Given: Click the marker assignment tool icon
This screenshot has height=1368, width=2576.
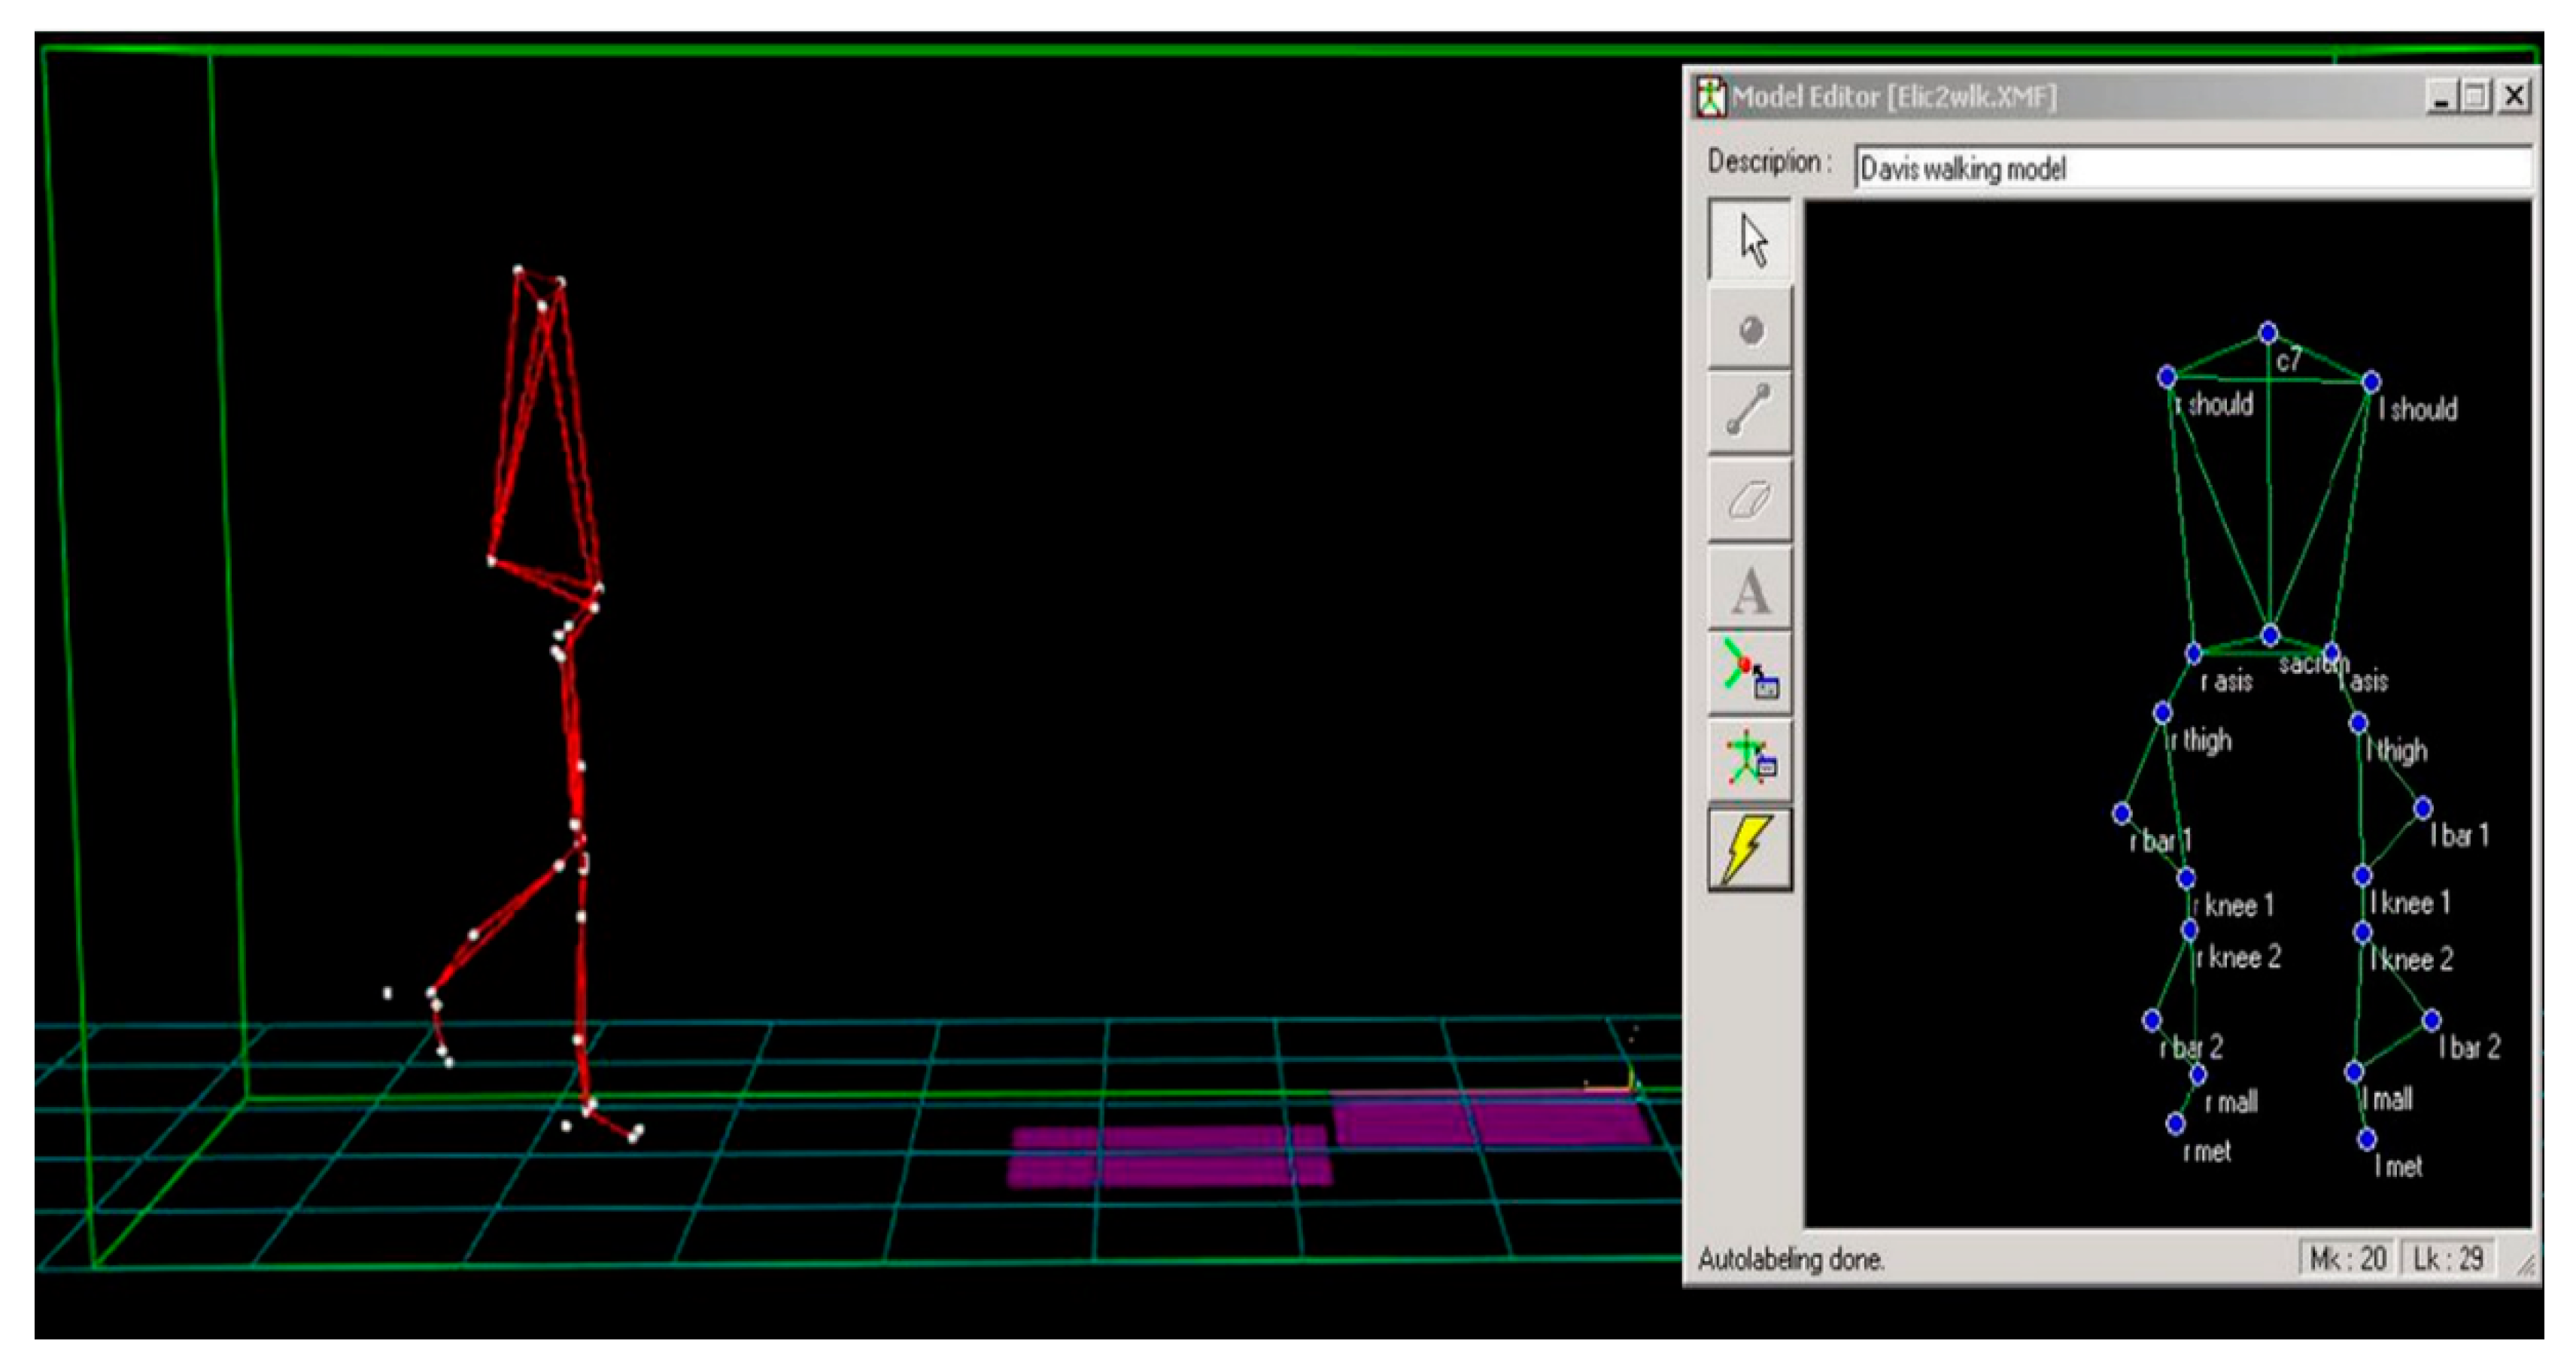Looking at the screenshot, I should pyautogui.click(x=1750, y=672).
